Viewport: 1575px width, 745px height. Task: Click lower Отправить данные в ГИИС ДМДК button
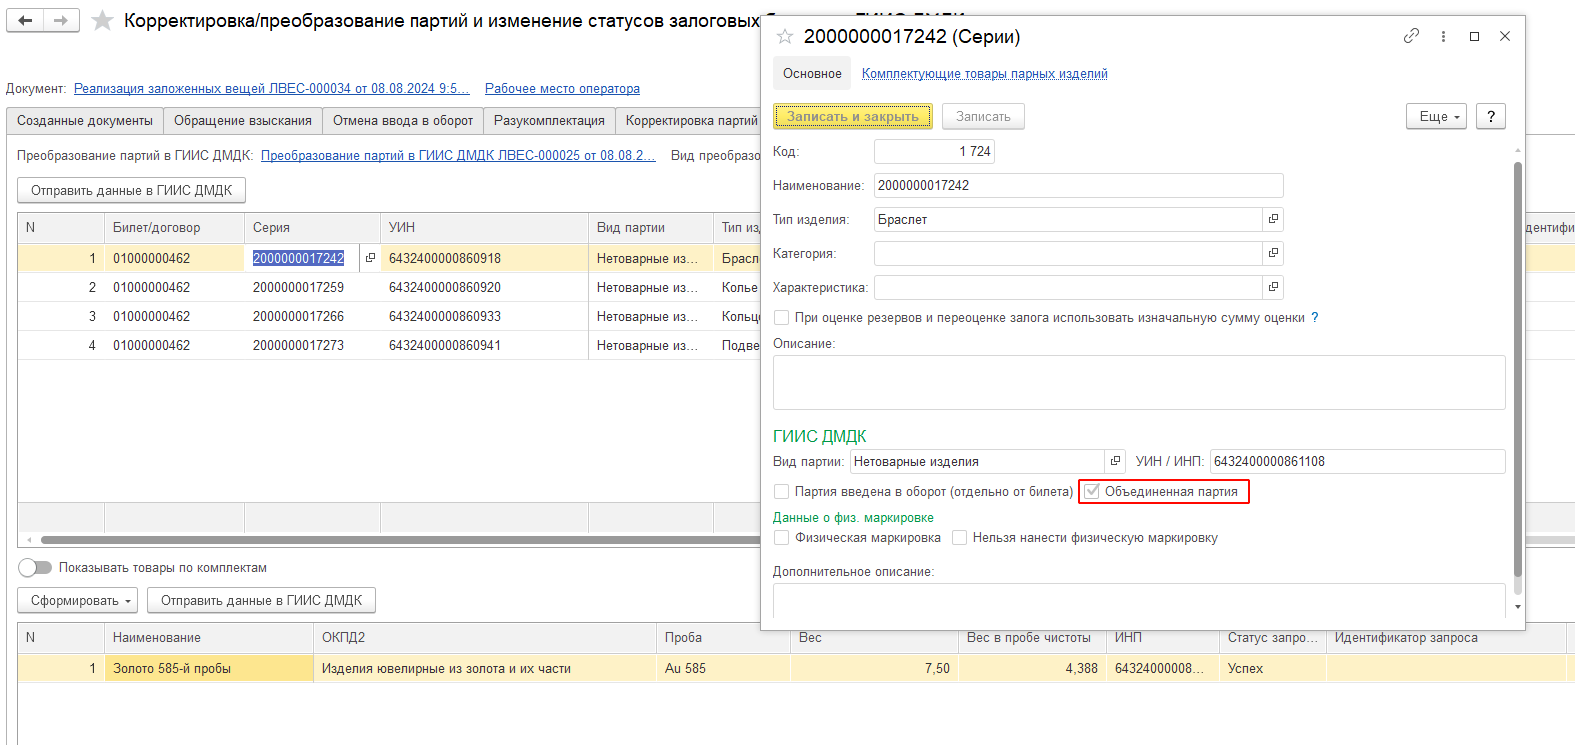click(x=261, y=600)
